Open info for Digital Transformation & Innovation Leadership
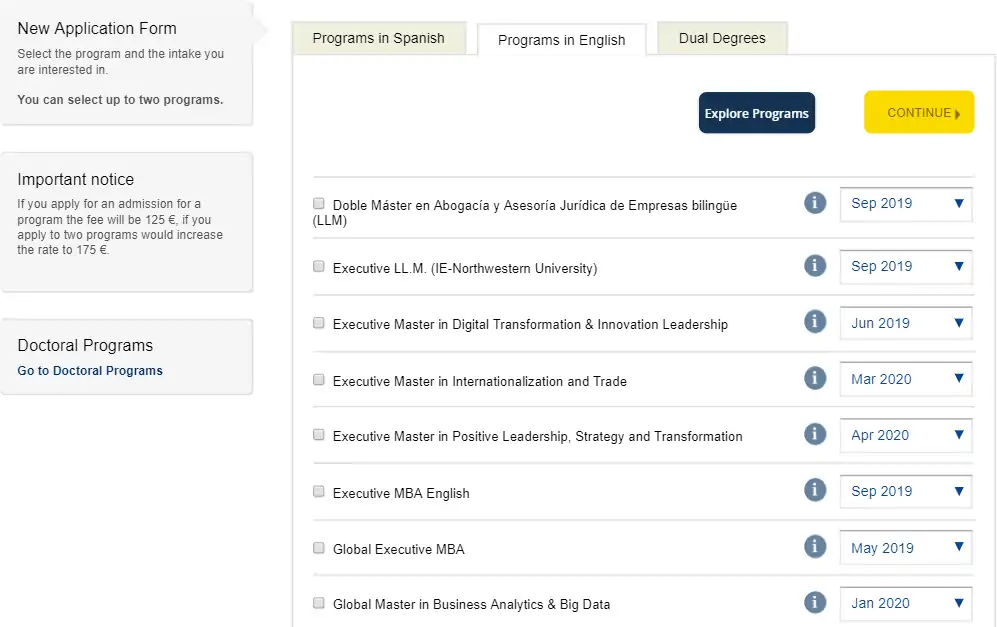This screenshot has width=997, height=627. tap(815, 323)
